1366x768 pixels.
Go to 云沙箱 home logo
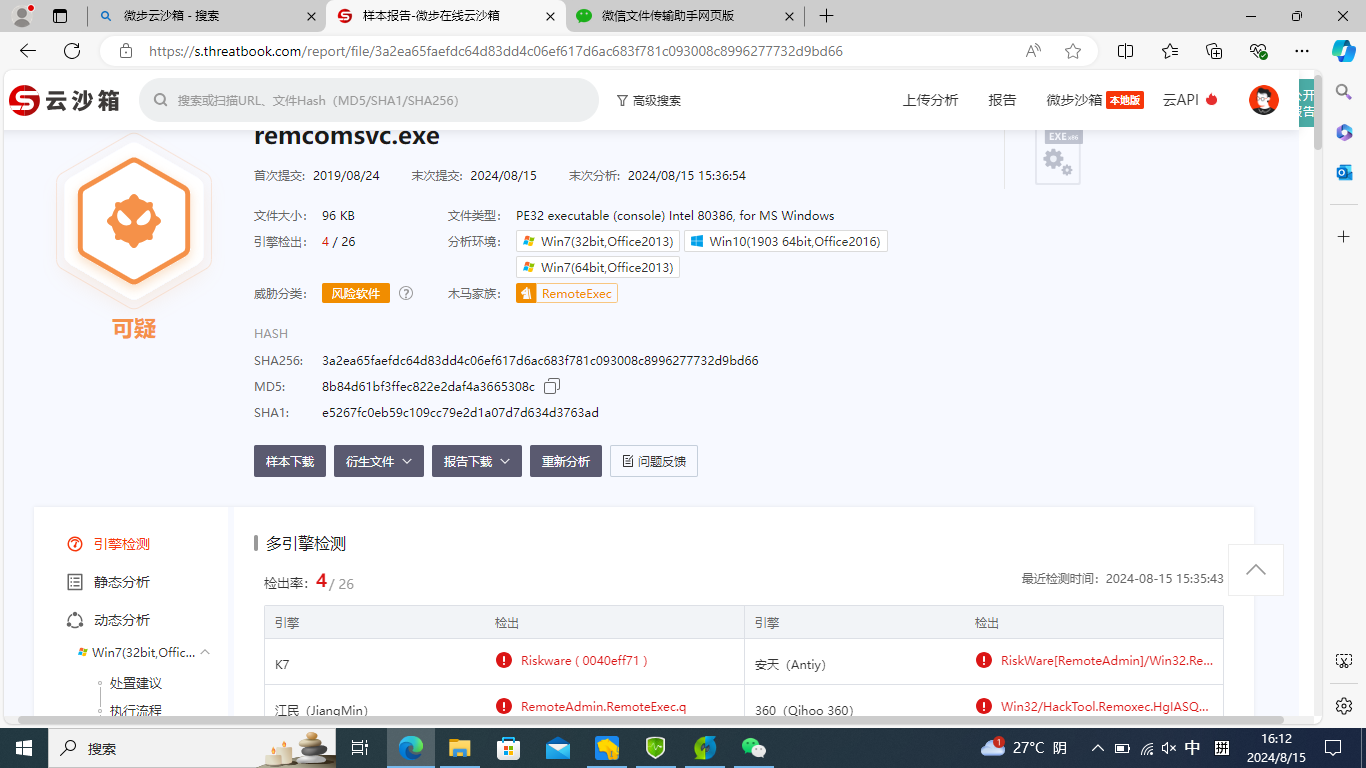65,100
